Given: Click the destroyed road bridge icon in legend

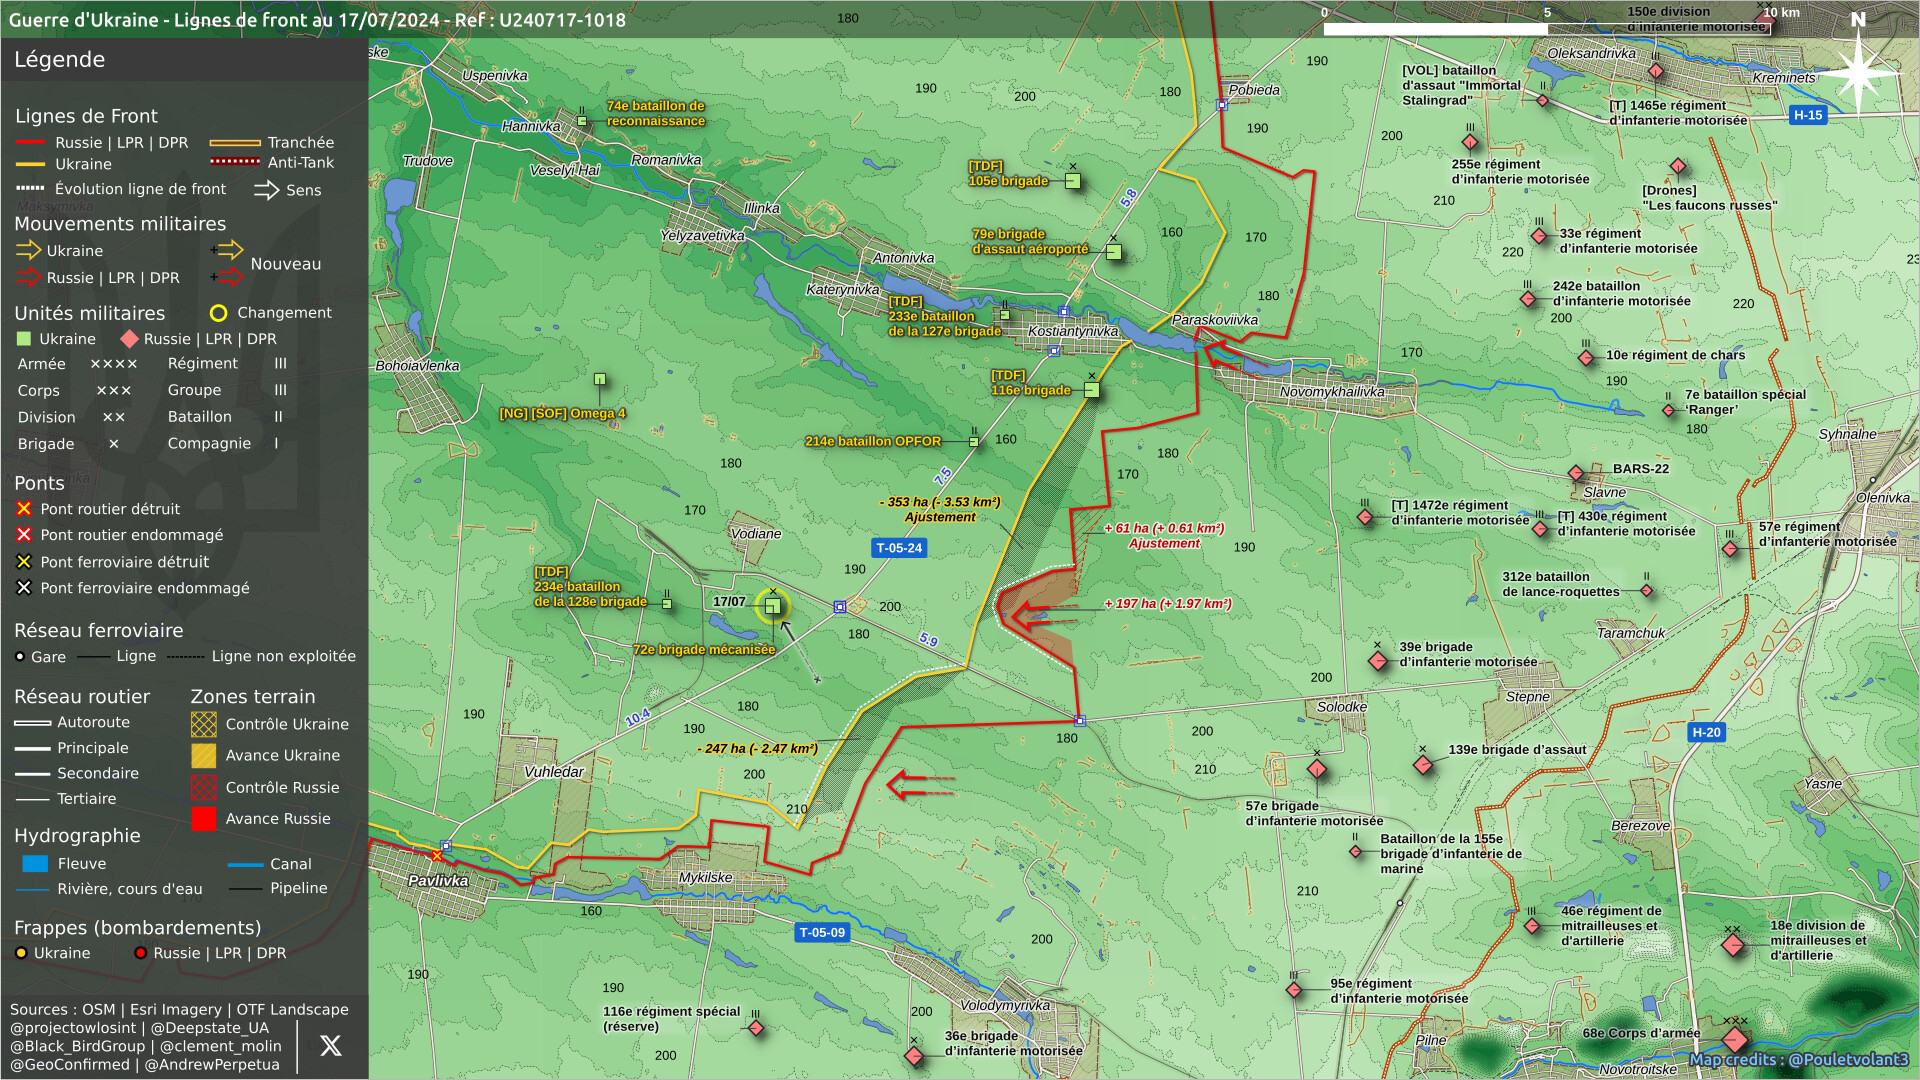Looking at the screenshot, I should (24, 509).
